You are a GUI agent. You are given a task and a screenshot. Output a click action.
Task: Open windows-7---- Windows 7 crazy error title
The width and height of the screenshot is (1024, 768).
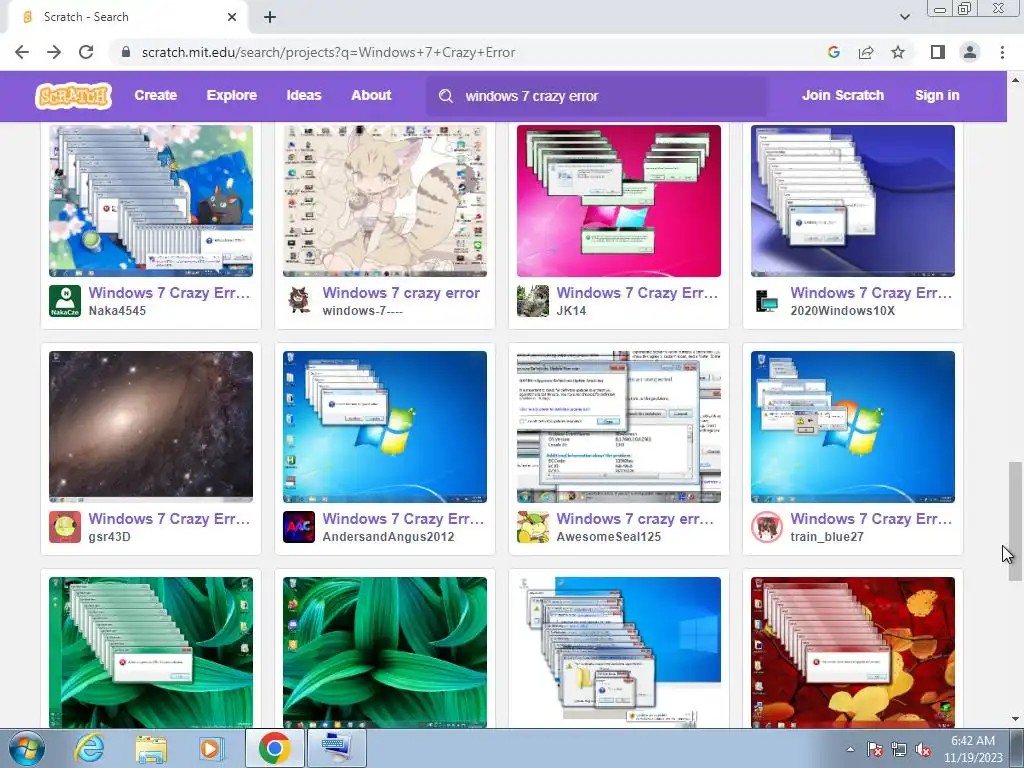(401, 293)
